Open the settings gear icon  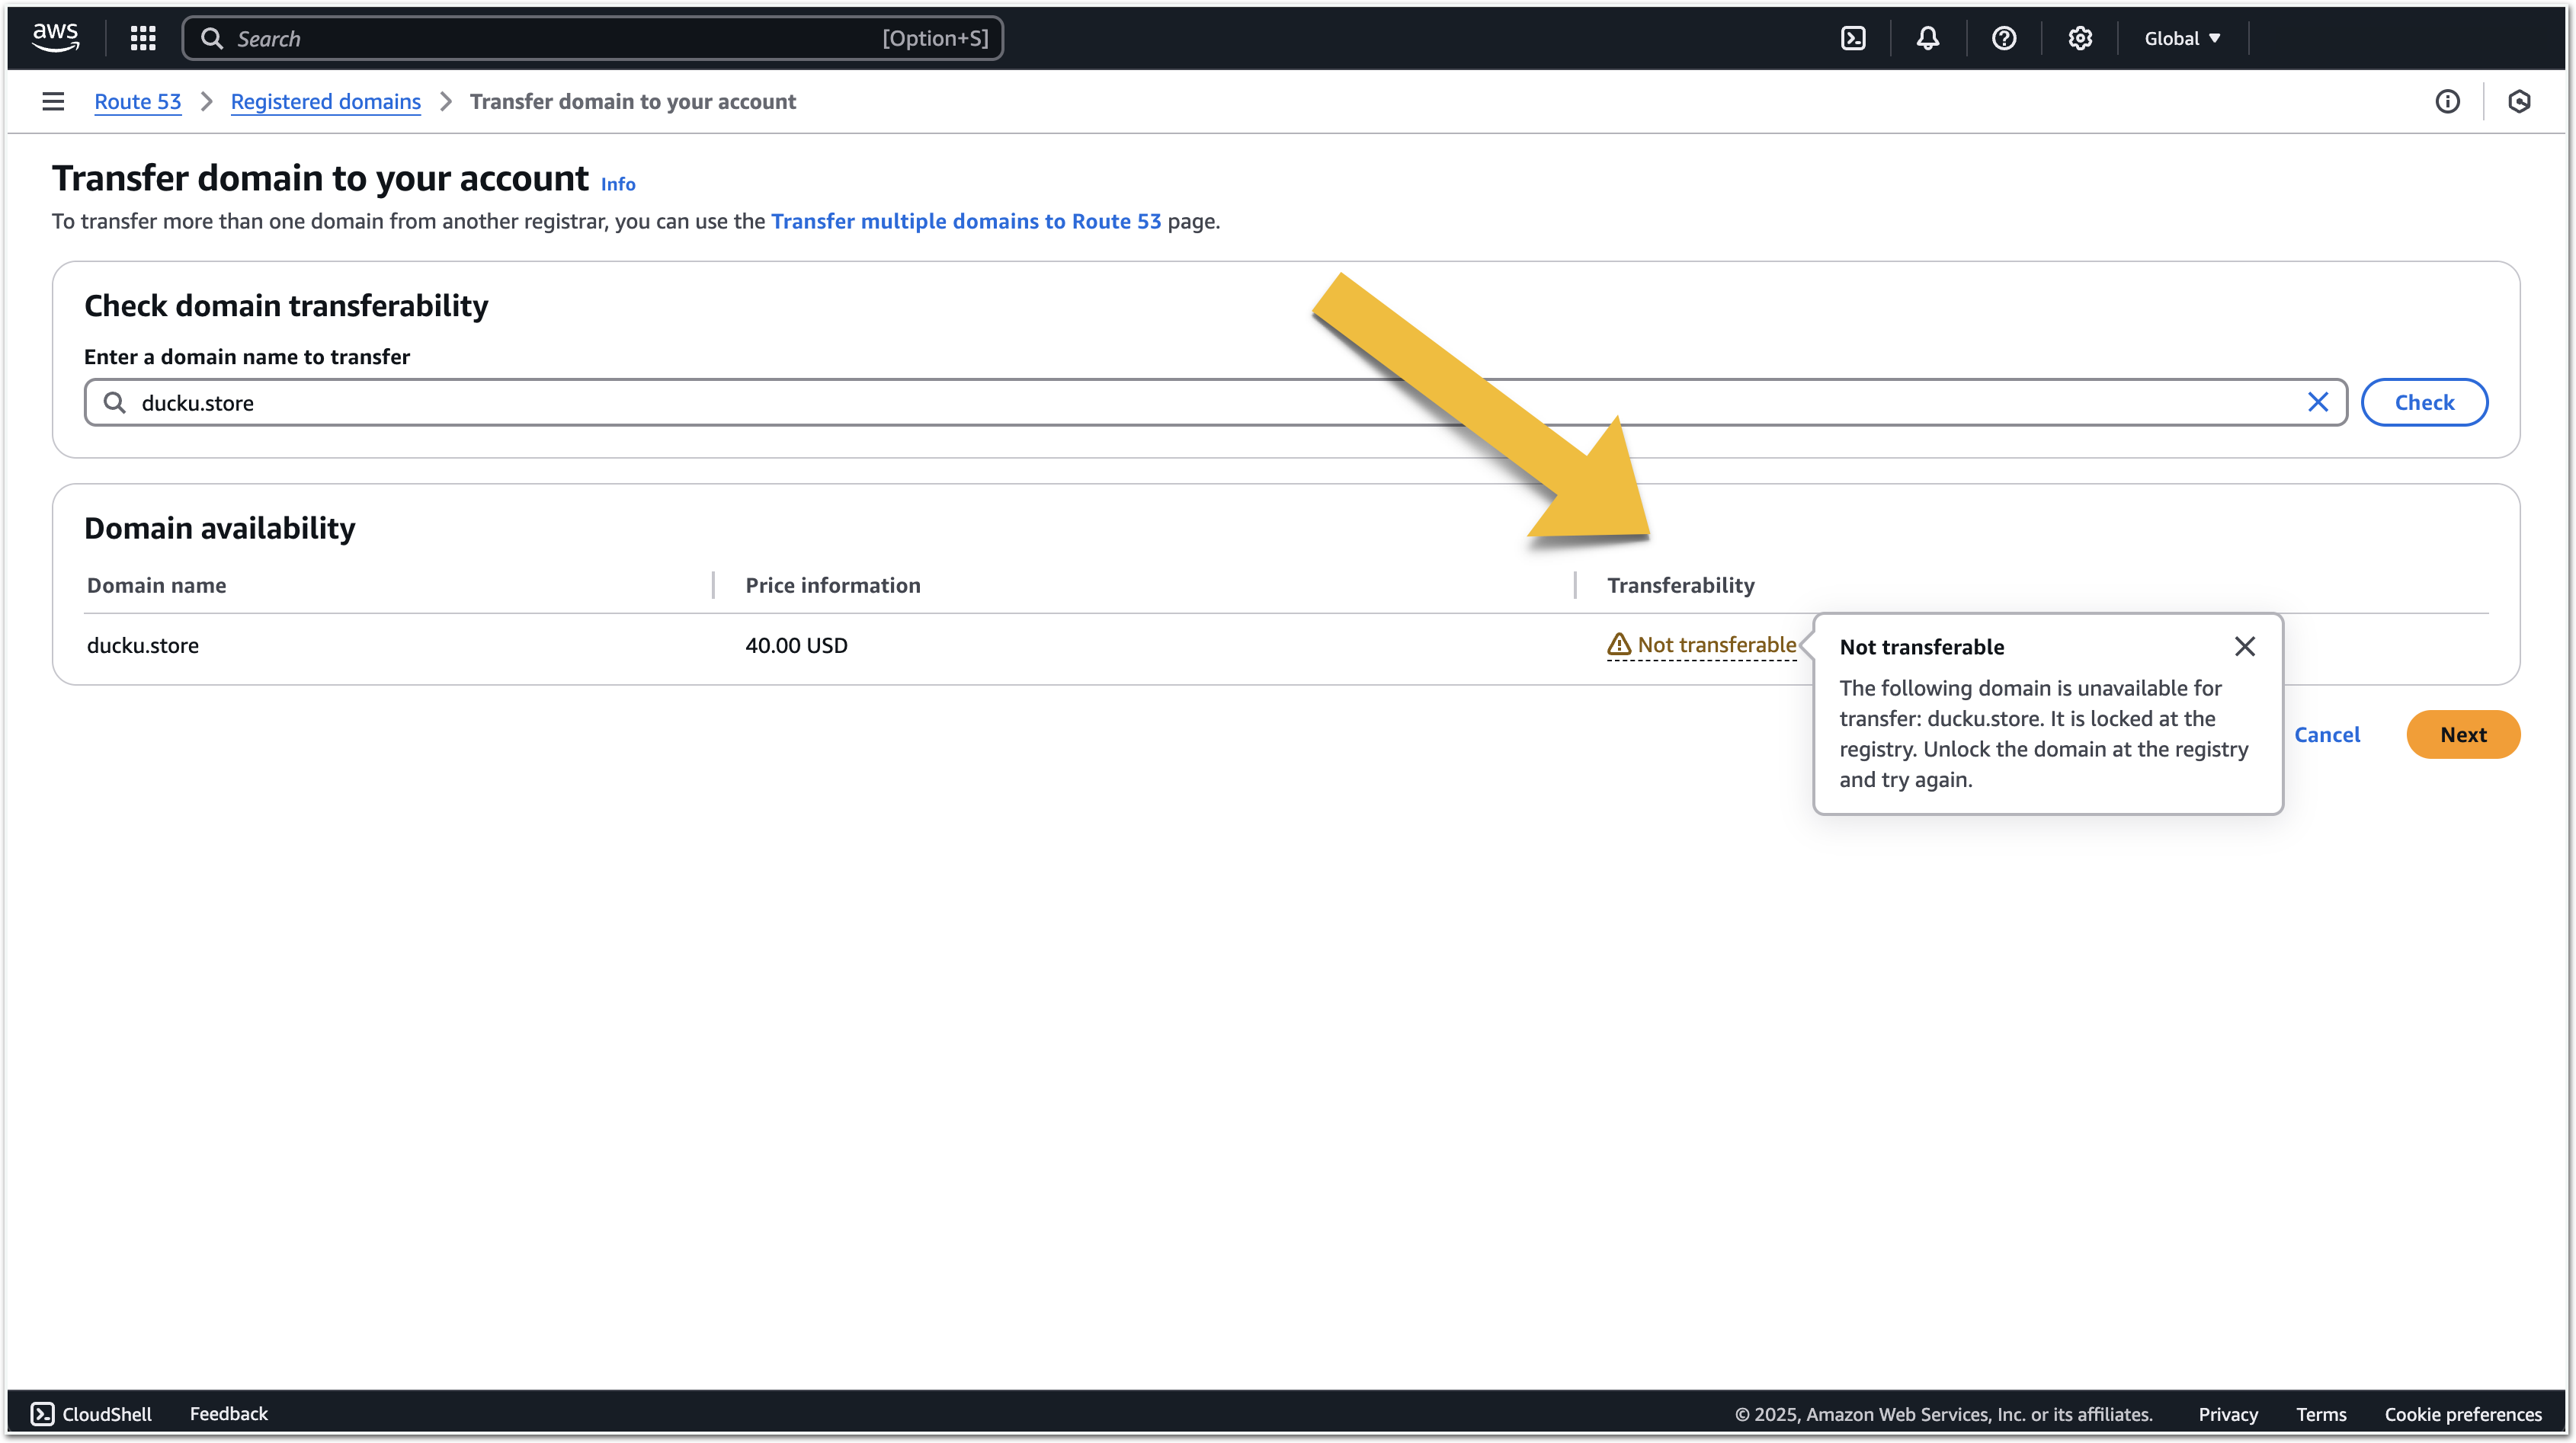tap(2080, 38)
